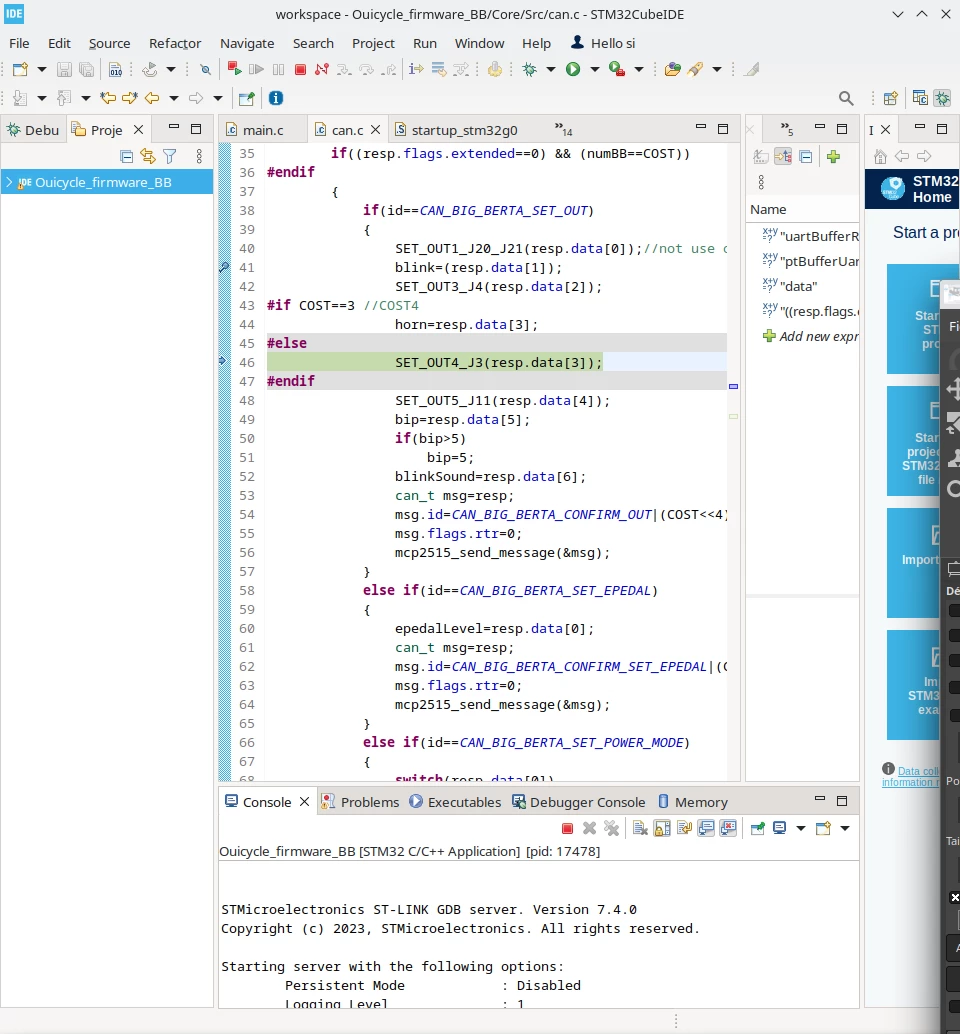Open the Run launch dropdown arrow

[x=594, y=69]
